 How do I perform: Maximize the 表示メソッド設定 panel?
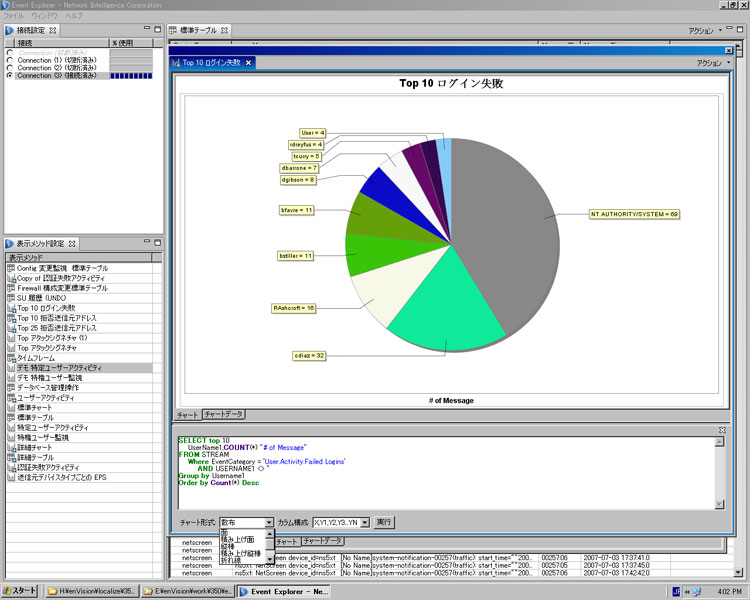point(157,243)
